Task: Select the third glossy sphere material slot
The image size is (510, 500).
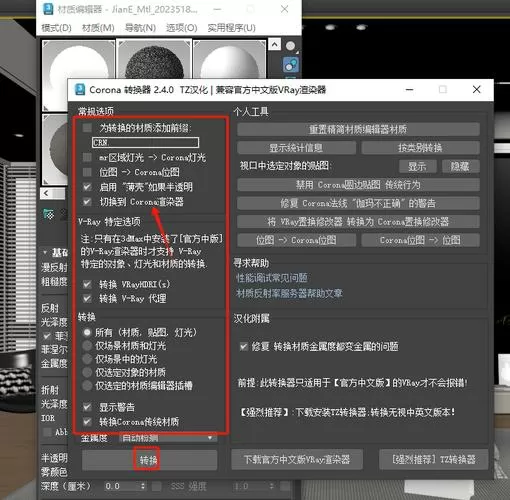Action: tap(229, 59)
